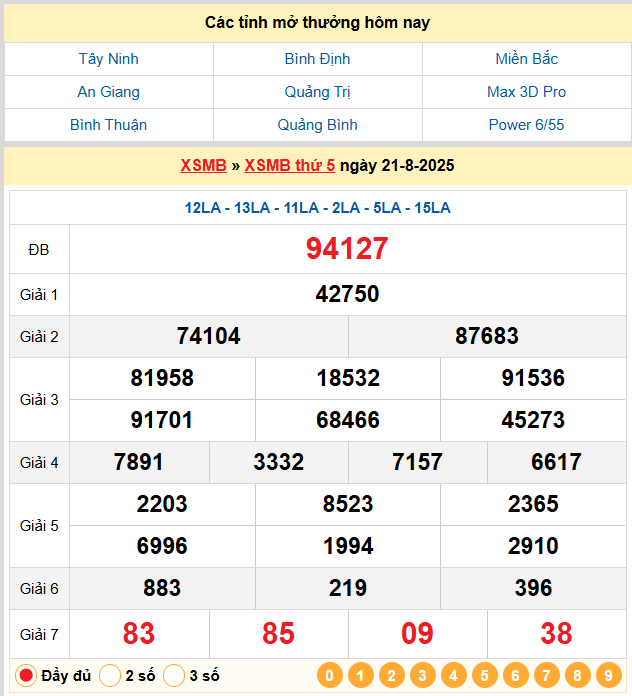
Task: Click the Giải 7 row label
Action: (x=39, y=634)
